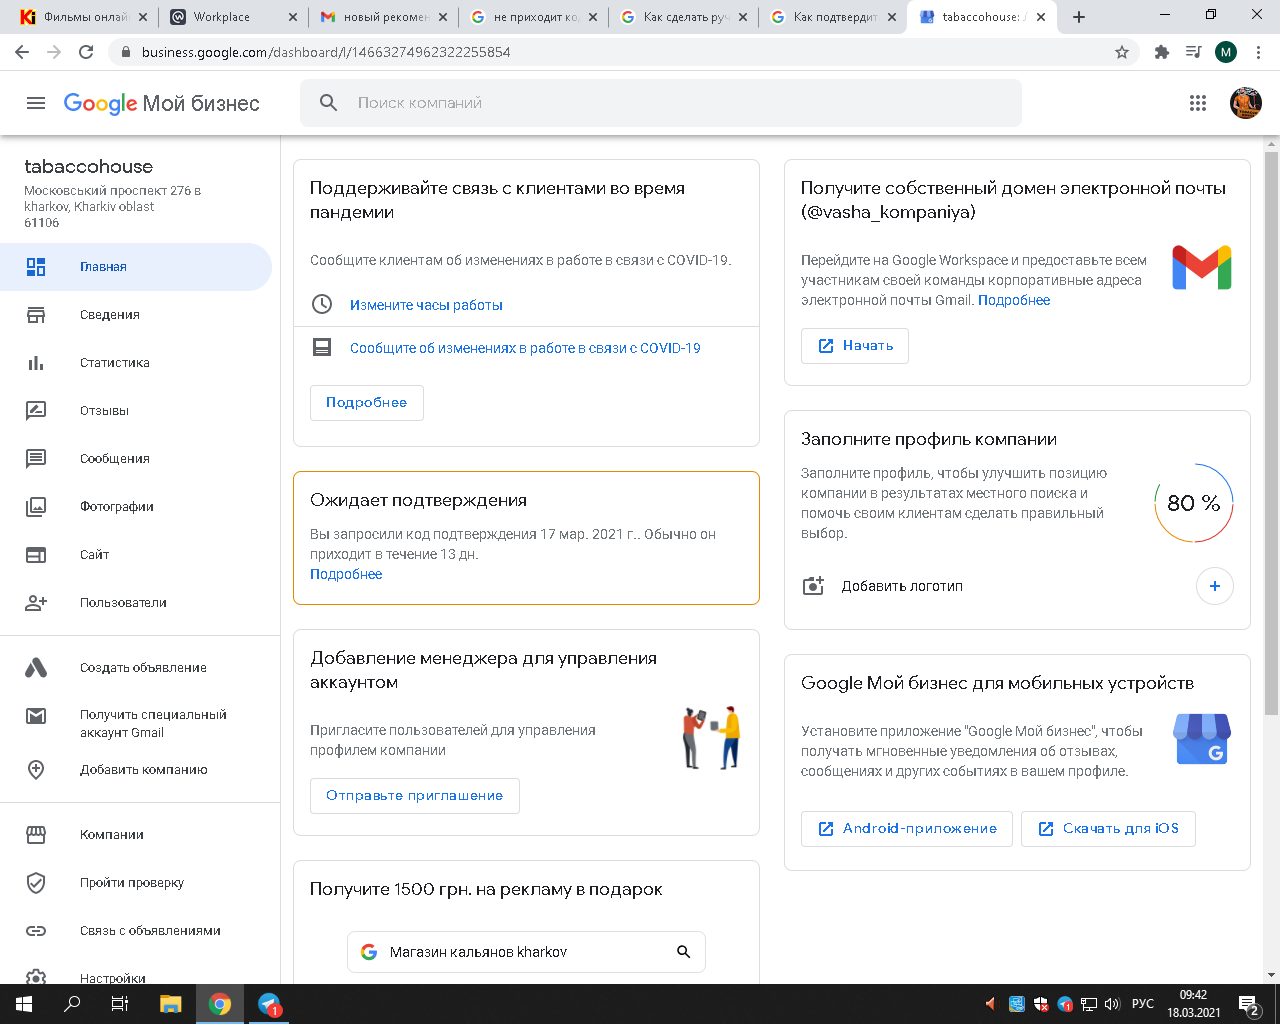Click Скачать для iOS button
Image resolution: width=1280 pixels, height=1024 pixels.
pyautogui.click(x=1108, y=828)
